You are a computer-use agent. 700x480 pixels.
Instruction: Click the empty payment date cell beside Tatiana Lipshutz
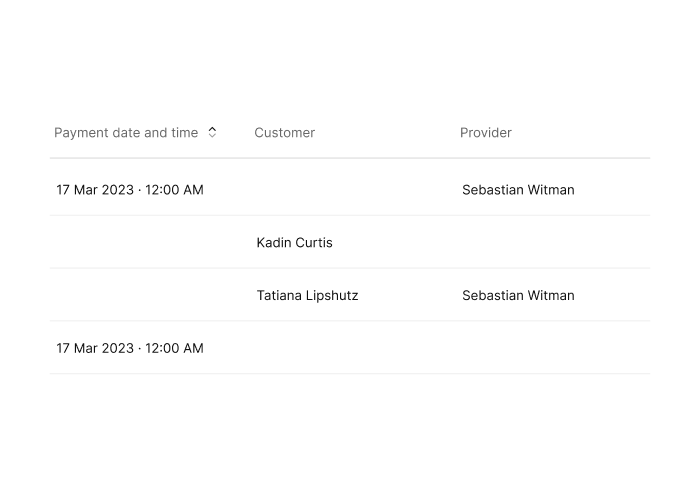pyautogui.click(x=150, y=295)
